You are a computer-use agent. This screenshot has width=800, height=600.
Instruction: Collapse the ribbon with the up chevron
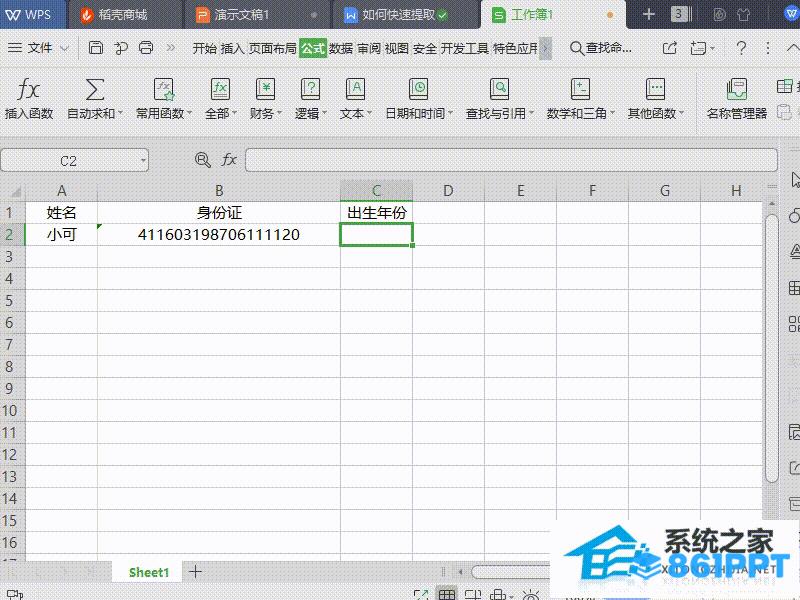[792, 48]
